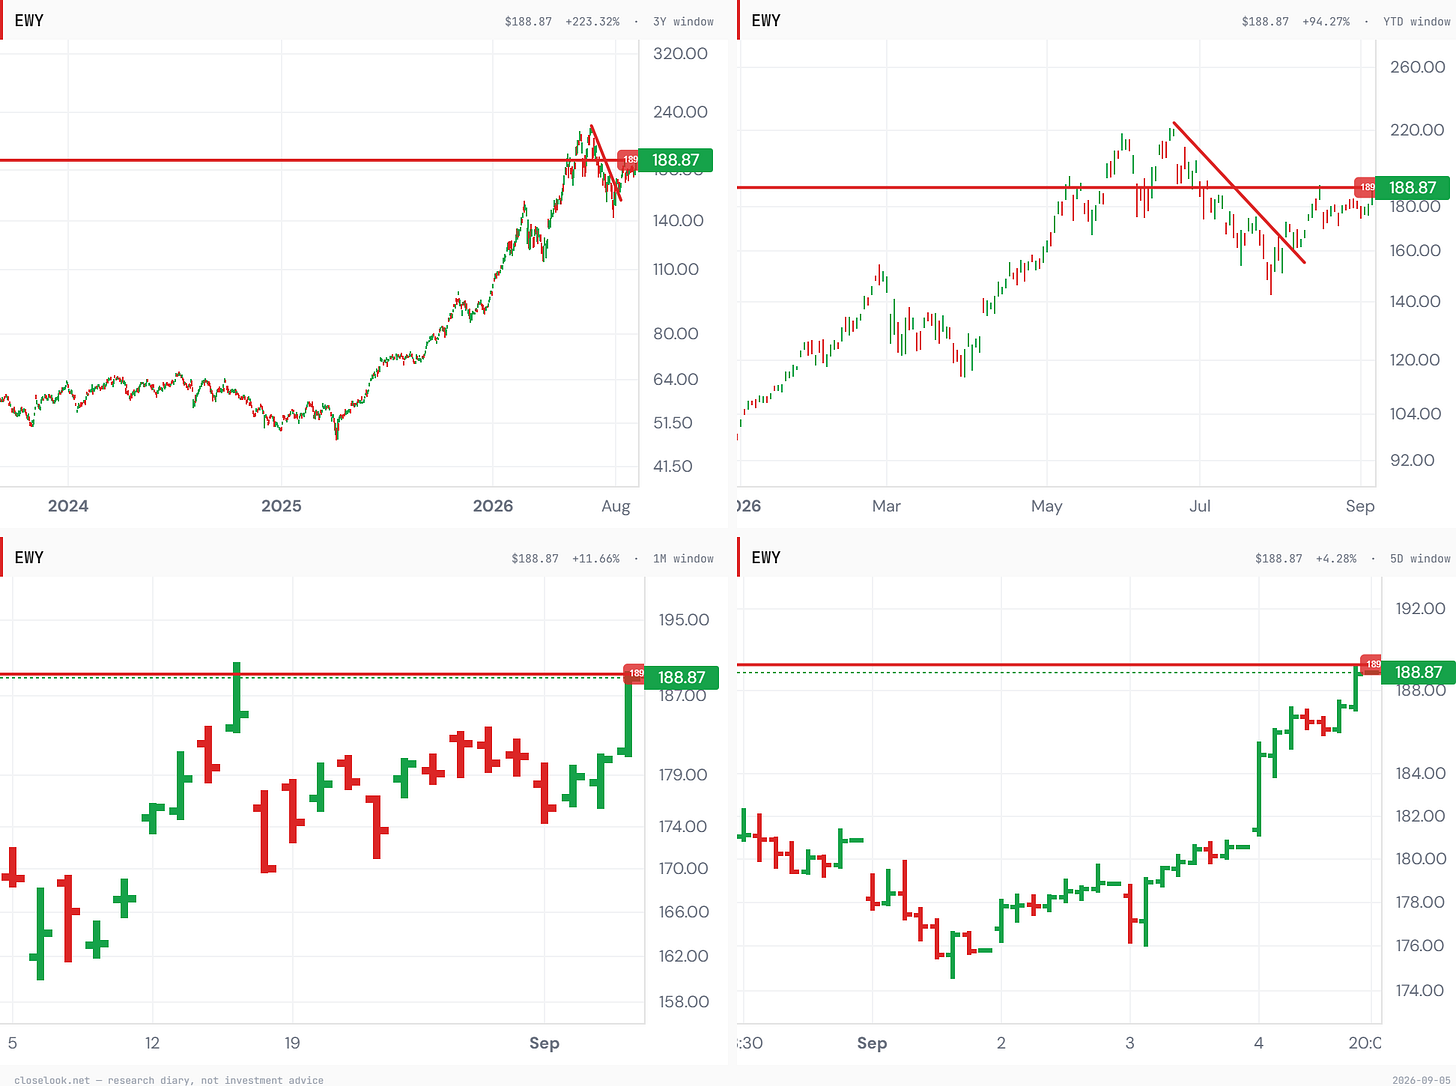This screenshot has width=1456, height=1086.
Task: Click the EWY ticker in the 3Y window chart
Action: click(29, 20)
